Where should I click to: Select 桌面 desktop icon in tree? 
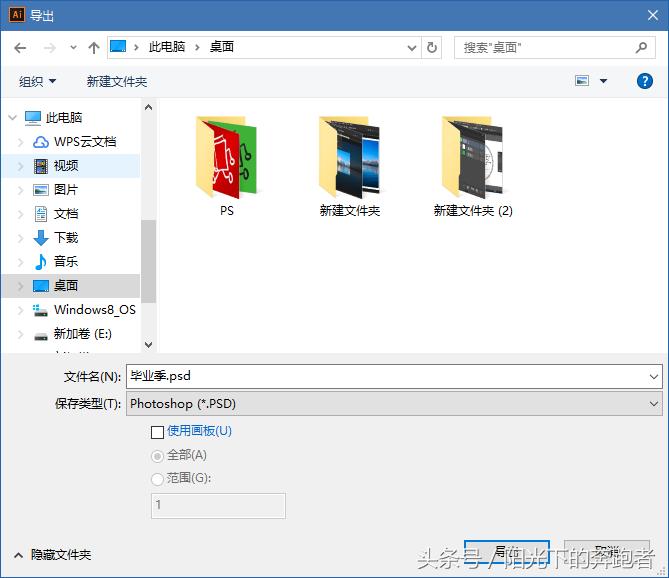coord(41,286)
